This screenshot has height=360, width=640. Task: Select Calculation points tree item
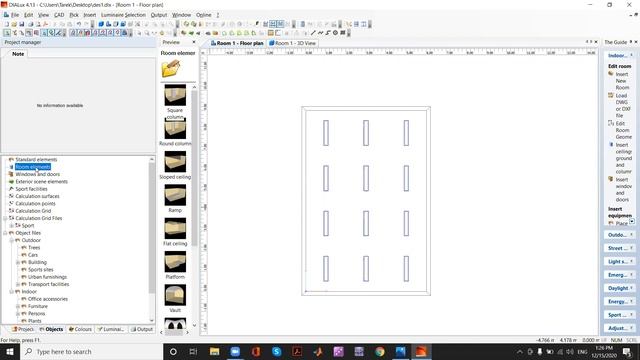pos(35,203)
